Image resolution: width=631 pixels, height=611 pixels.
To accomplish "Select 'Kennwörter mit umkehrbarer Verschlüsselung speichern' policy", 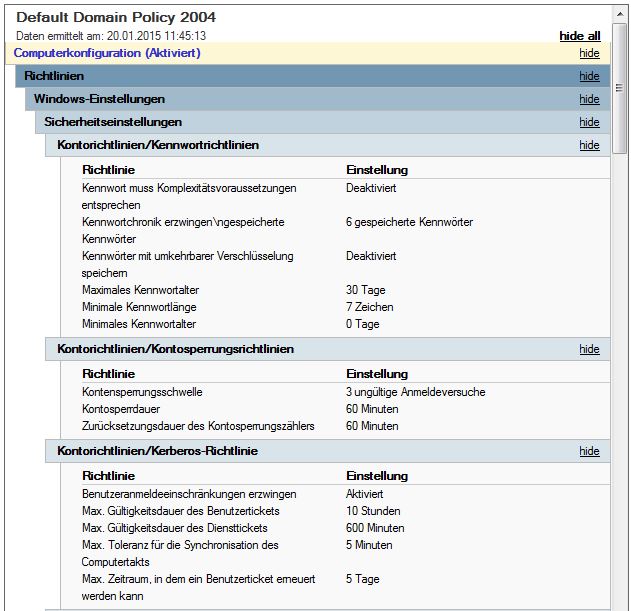I will [x=188, y=264].
